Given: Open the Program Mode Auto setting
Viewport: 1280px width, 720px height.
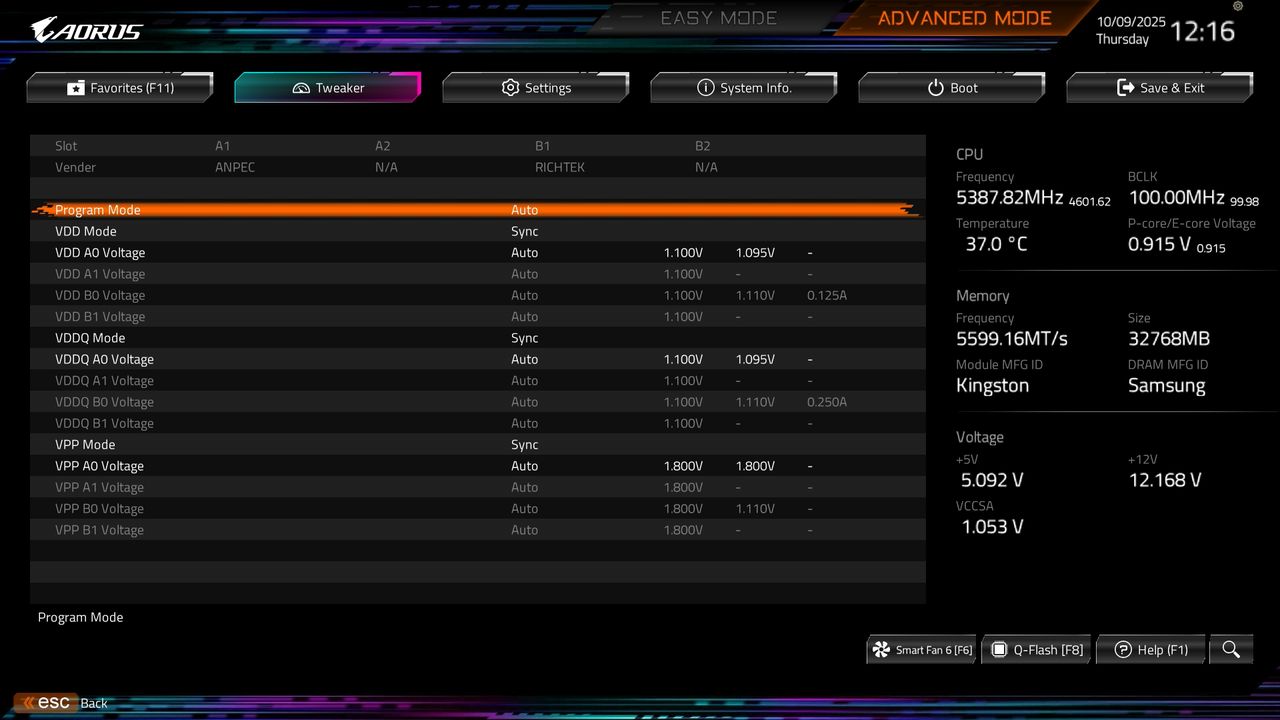Looking at the screenshot, I should click(525, 210).
